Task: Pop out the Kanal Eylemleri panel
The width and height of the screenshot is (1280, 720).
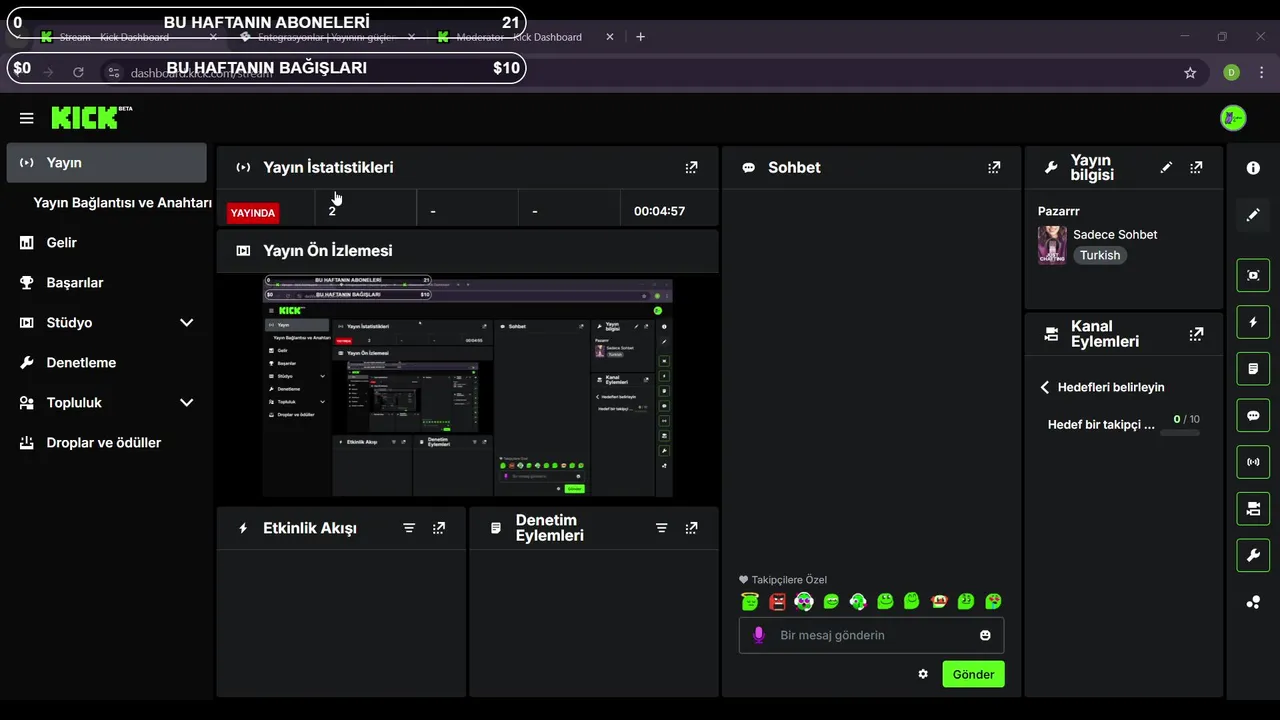Action: coord(1196,334)
